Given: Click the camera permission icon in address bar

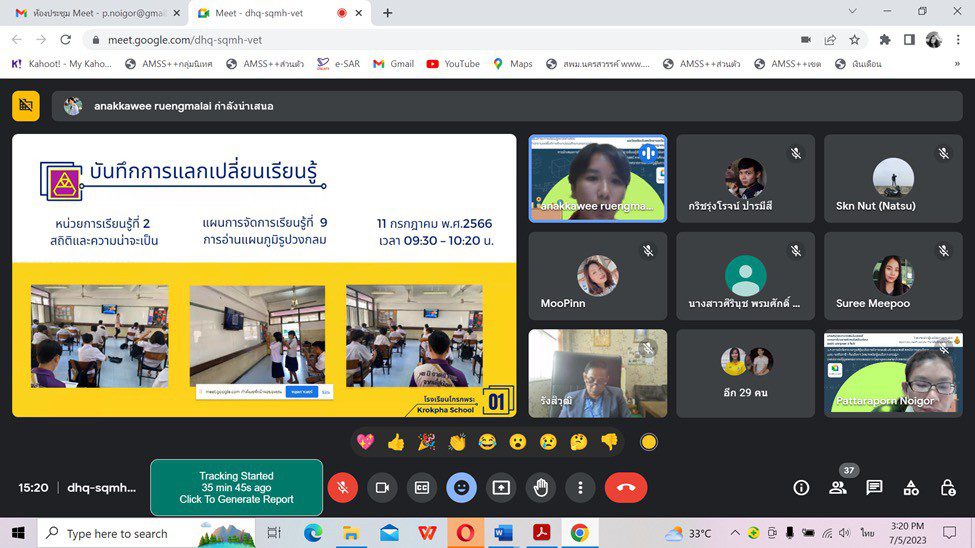Looking at the screenshot, I should [806, 40].
